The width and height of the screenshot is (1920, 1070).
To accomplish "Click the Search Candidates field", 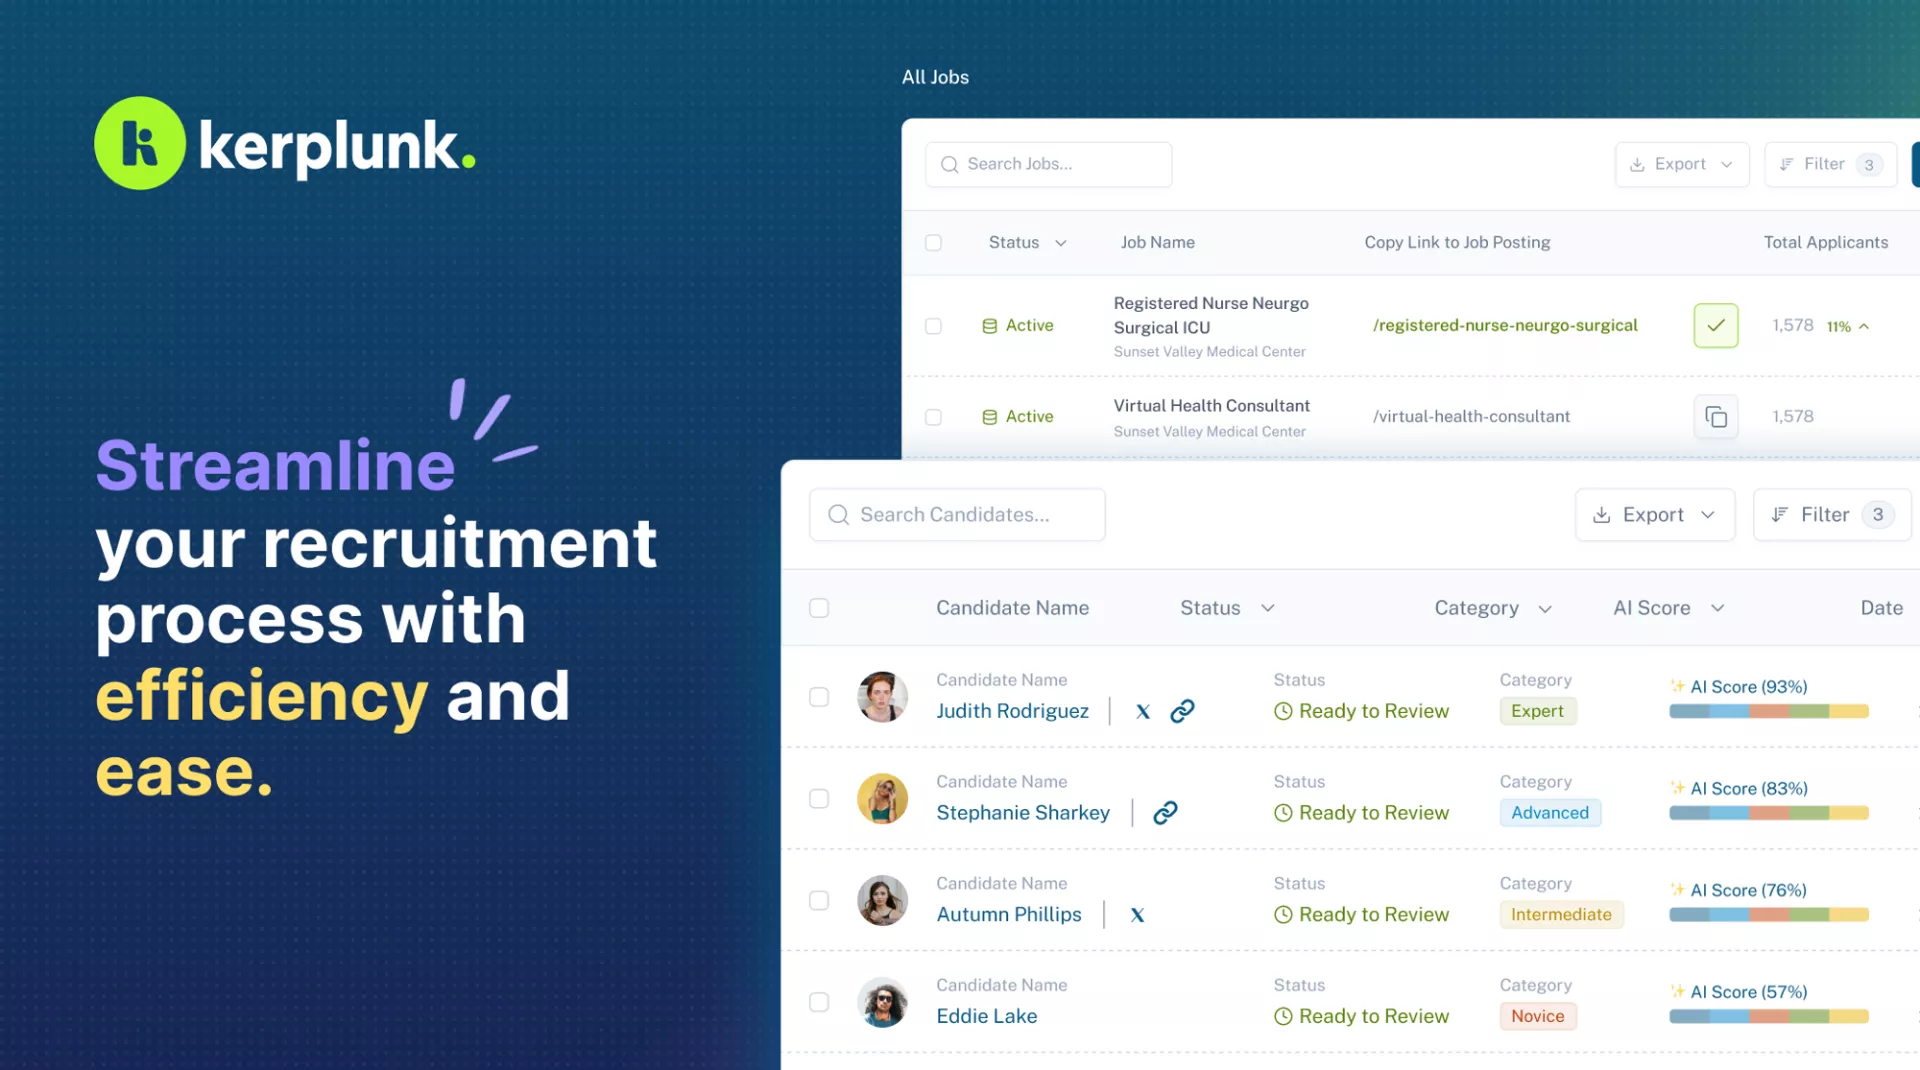I will coord(956,515).
